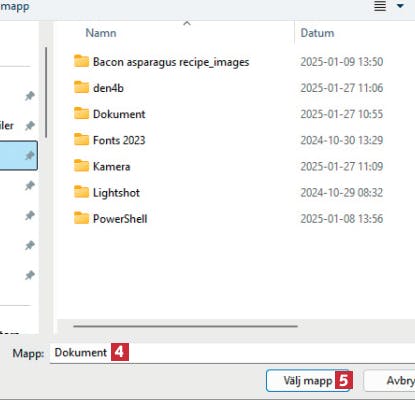Click the horizontal scrollbar under file list
This screenshot has height=400, width=415.
185,326
